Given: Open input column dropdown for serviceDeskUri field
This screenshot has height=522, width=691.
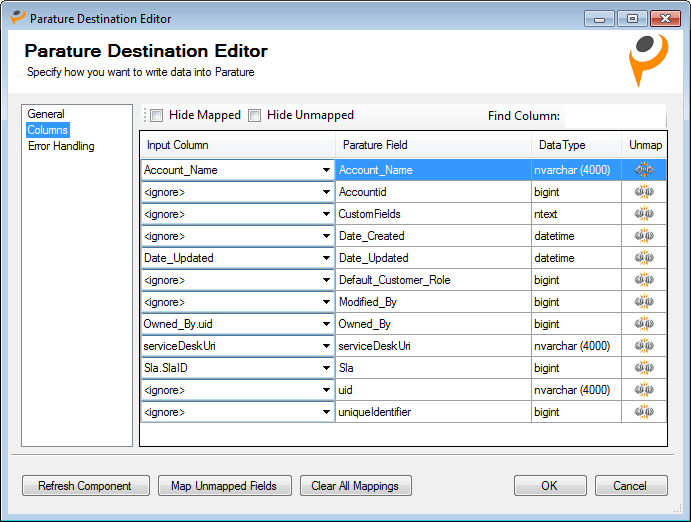Looking at the screenshot, I should (326, 346).
